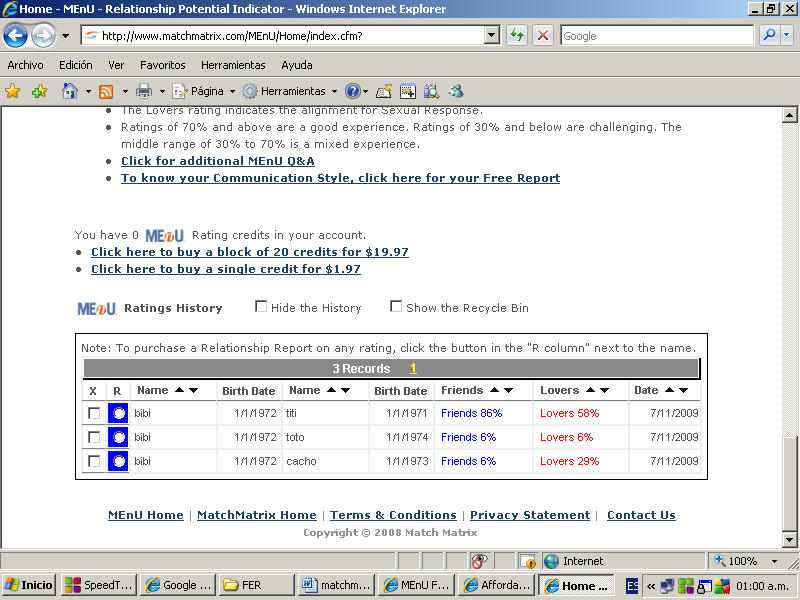Click the Help question mark icon

[x=353, y=91]
